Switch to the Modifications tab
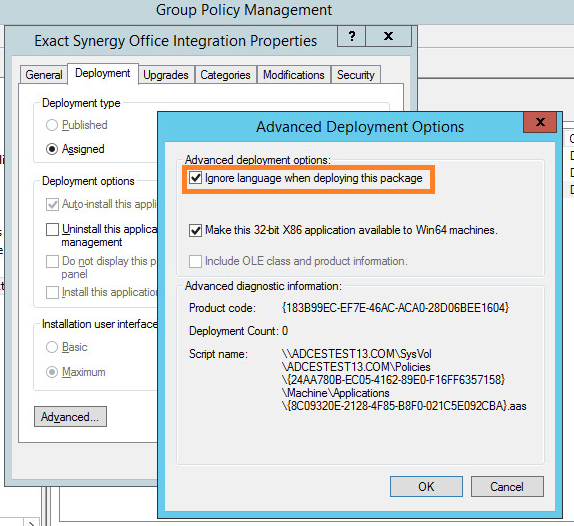Viewport: 574px width, 526px height. [294, 75]
